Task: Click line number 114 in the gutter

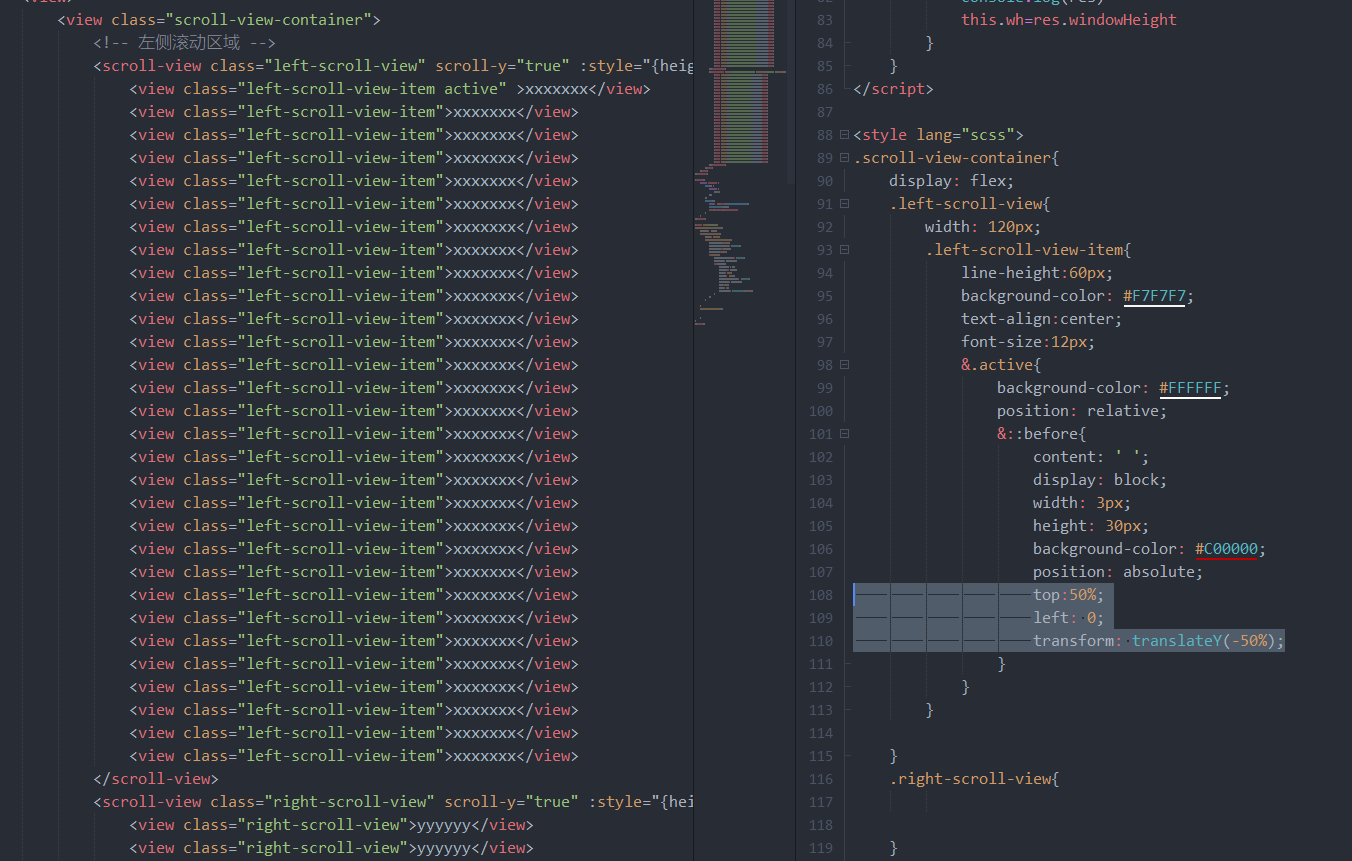Action: 820,733
